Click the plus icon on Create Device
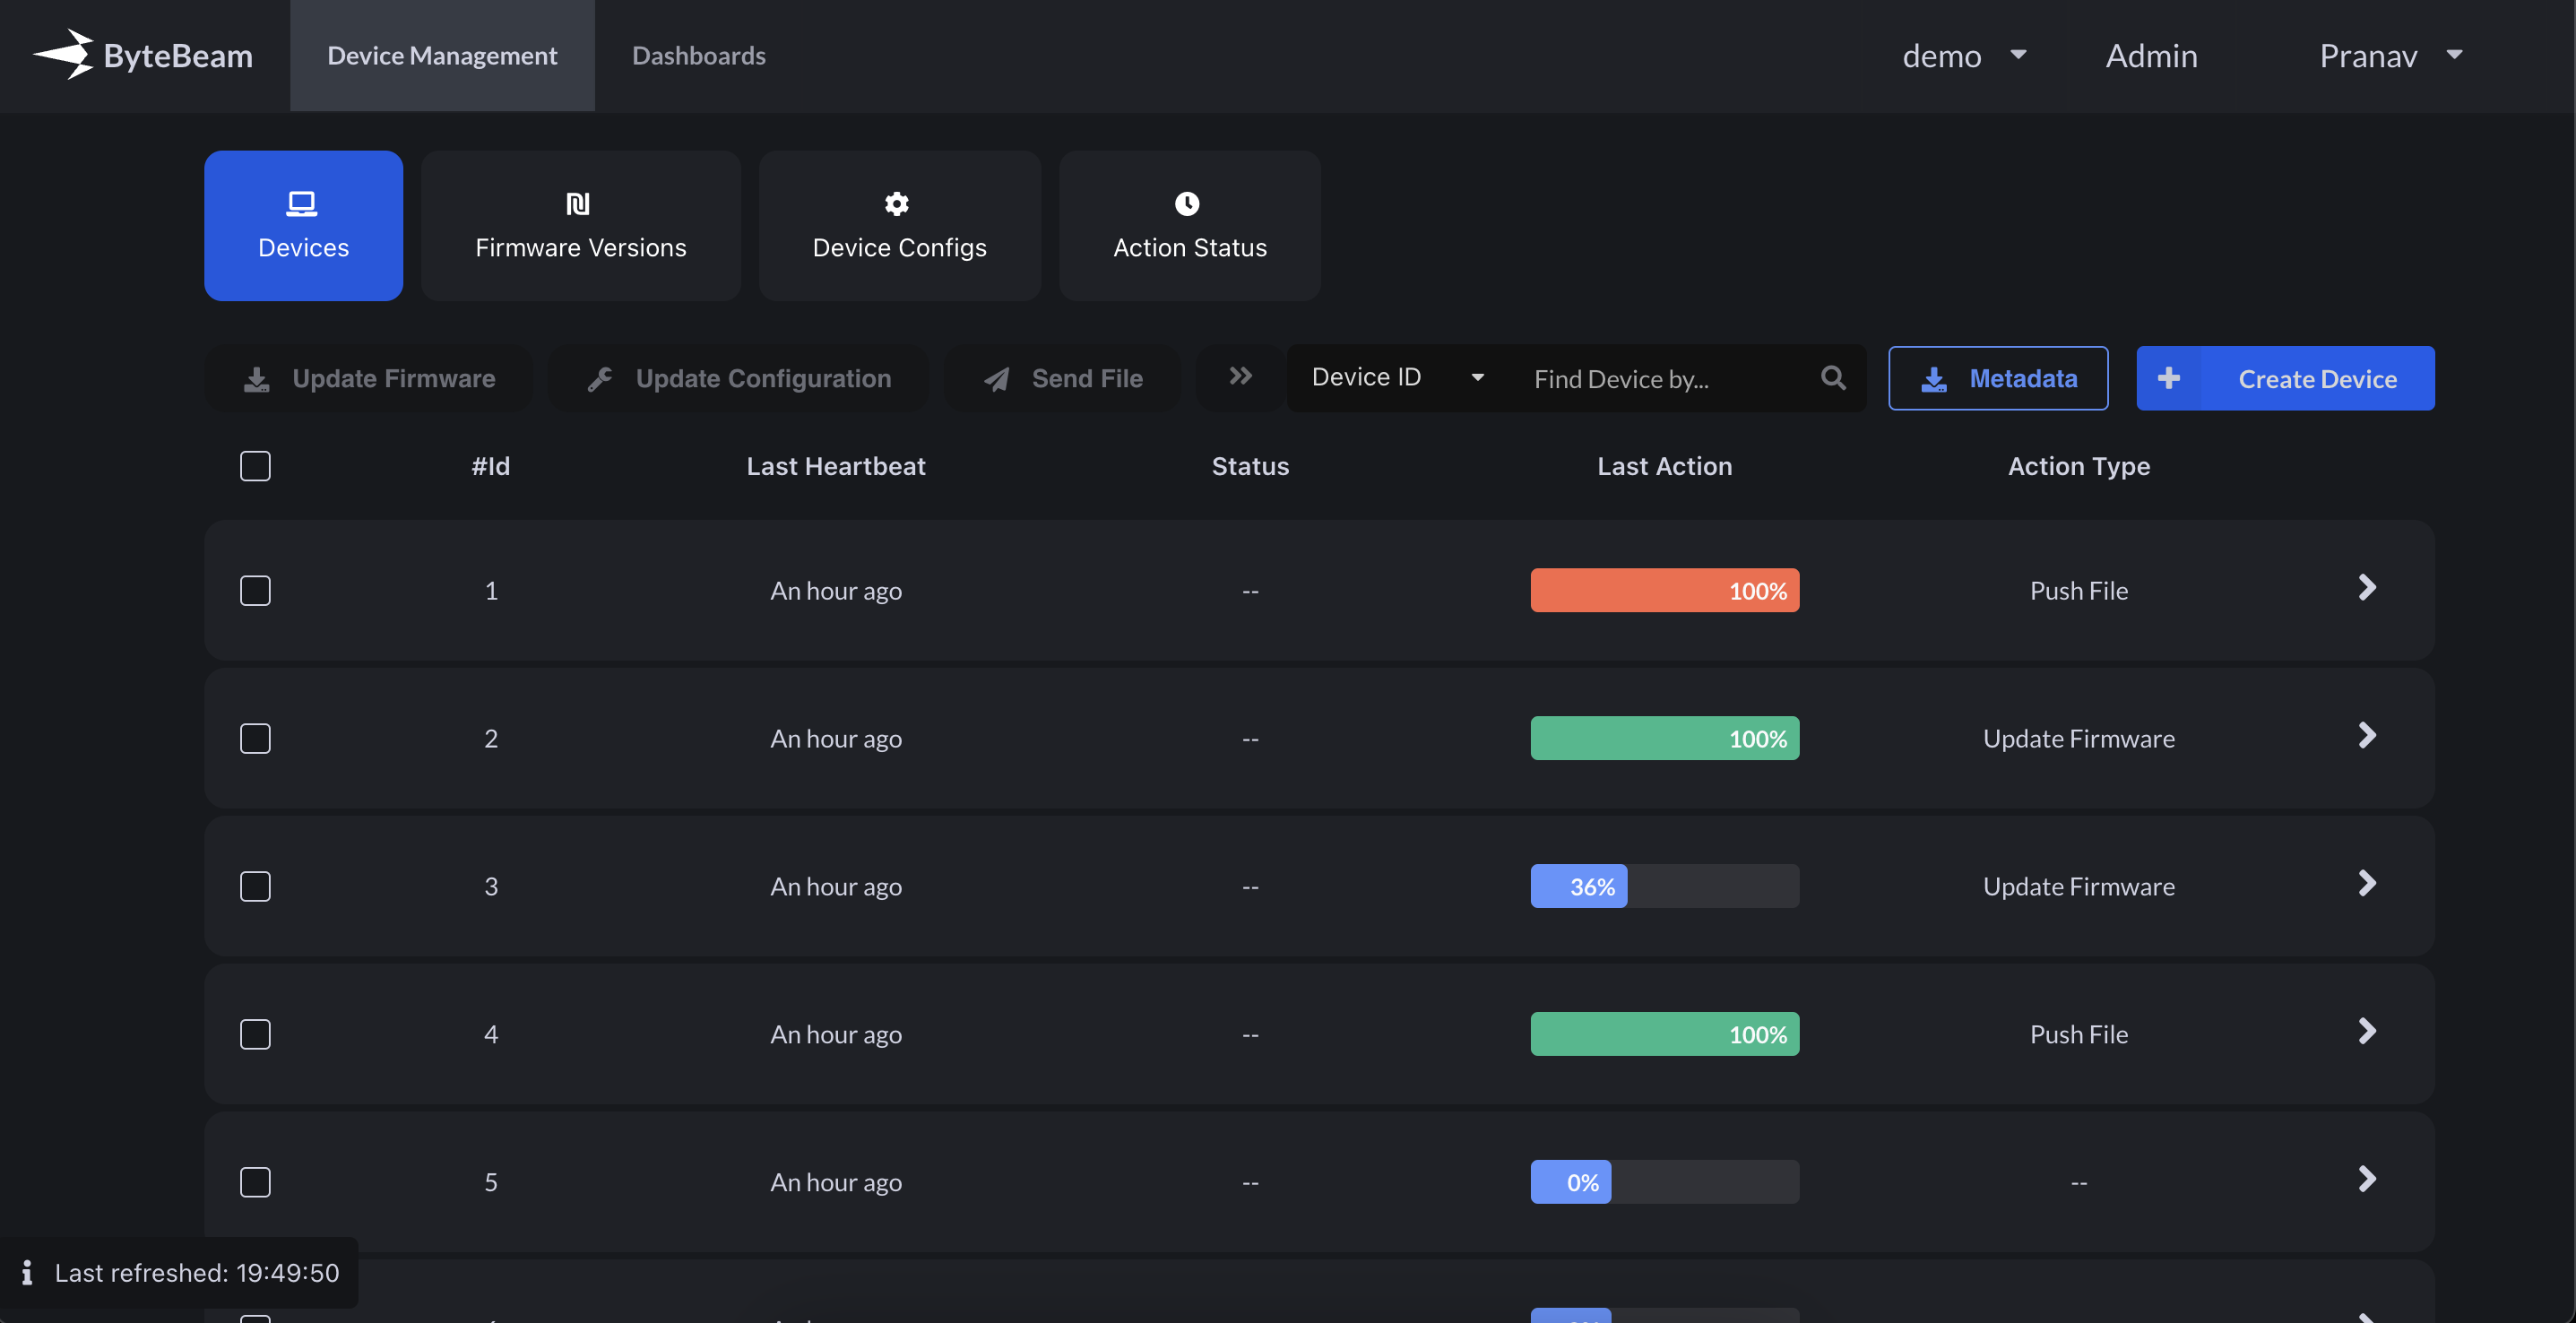The height and width of the screenshot is (1323, 2576). pos(2168,378)
